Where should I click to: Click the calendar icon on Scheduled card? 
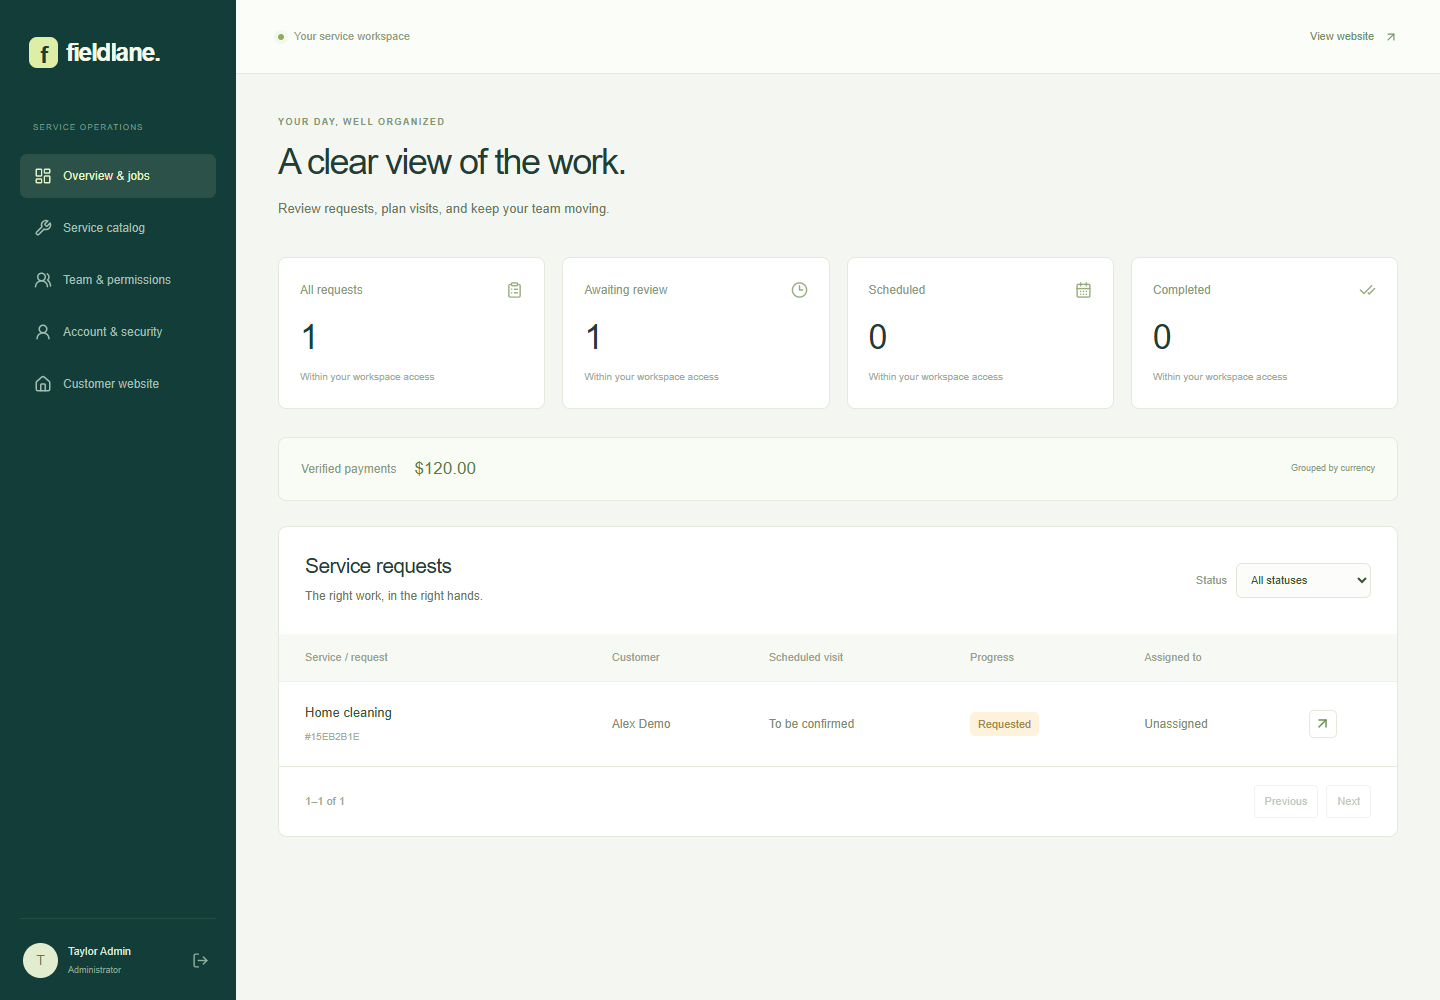coord(1083,290)
